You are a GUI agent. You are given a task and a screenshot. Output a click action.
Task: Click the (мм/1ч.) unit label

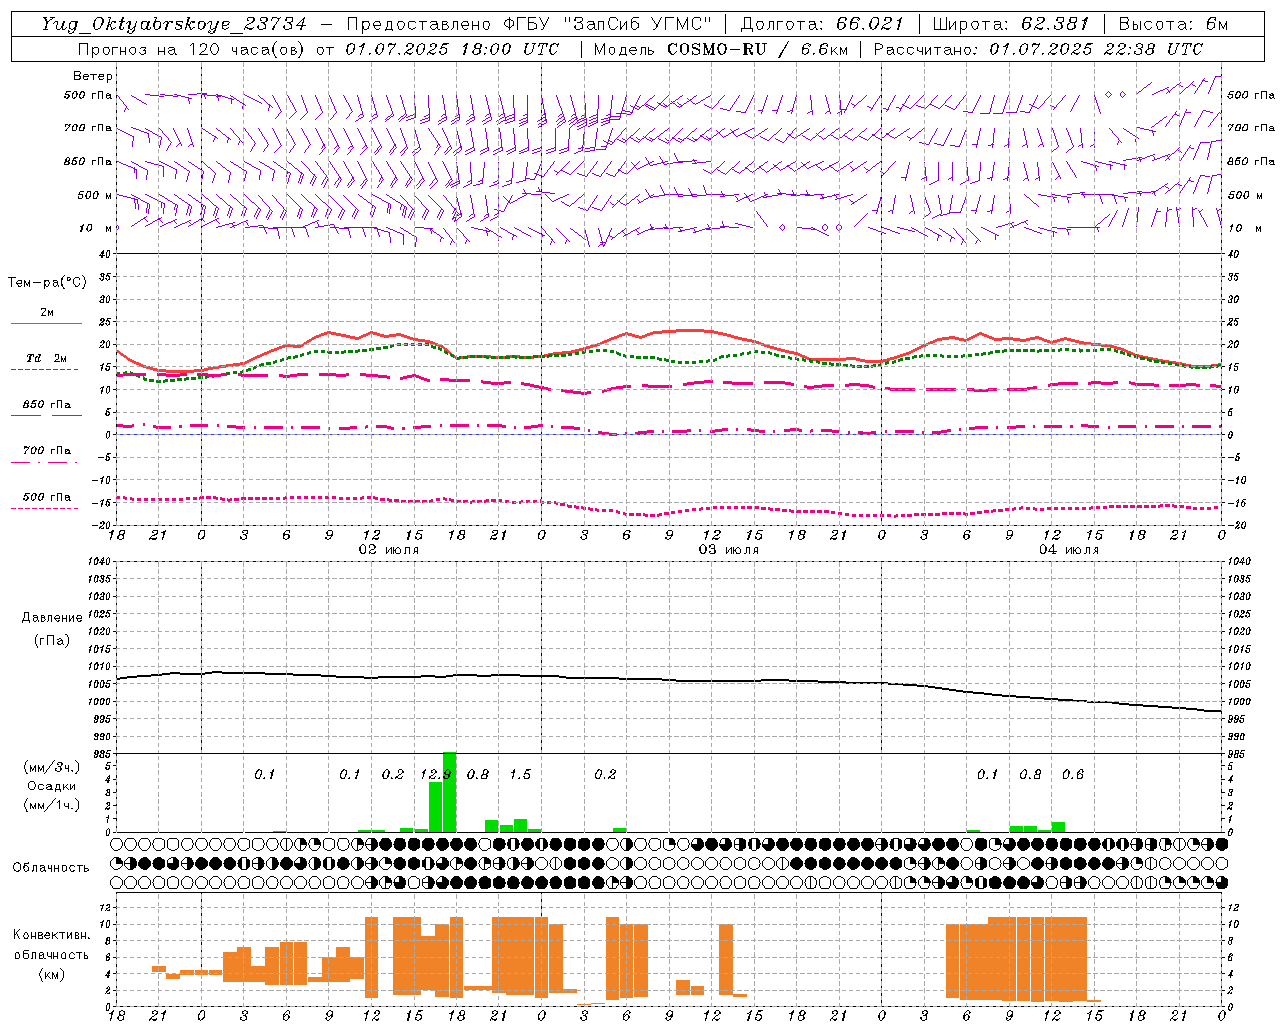[52, 805]
